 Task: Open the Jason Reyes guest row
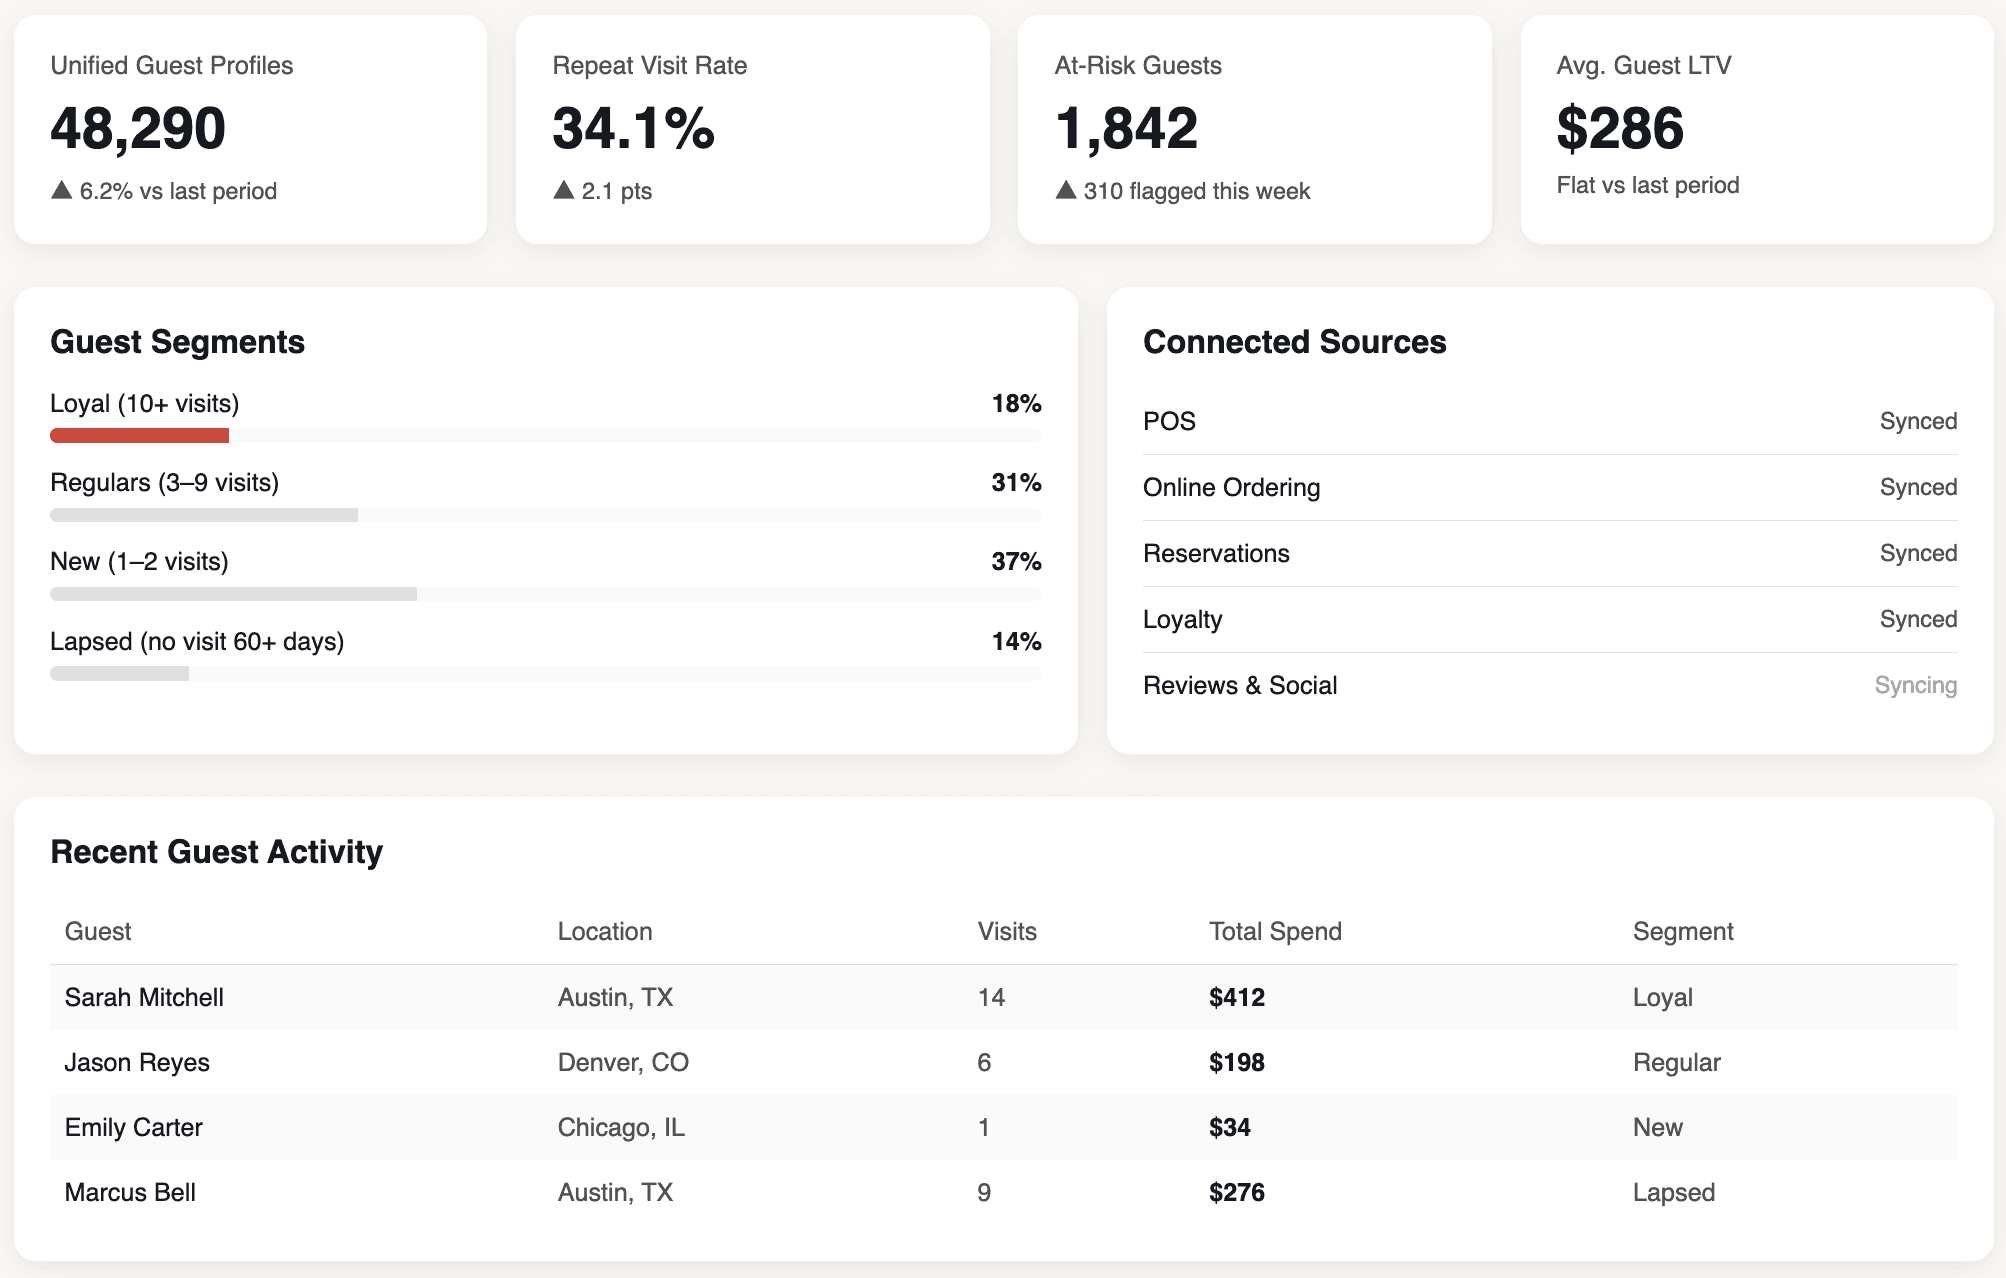pos(1004,1062)
